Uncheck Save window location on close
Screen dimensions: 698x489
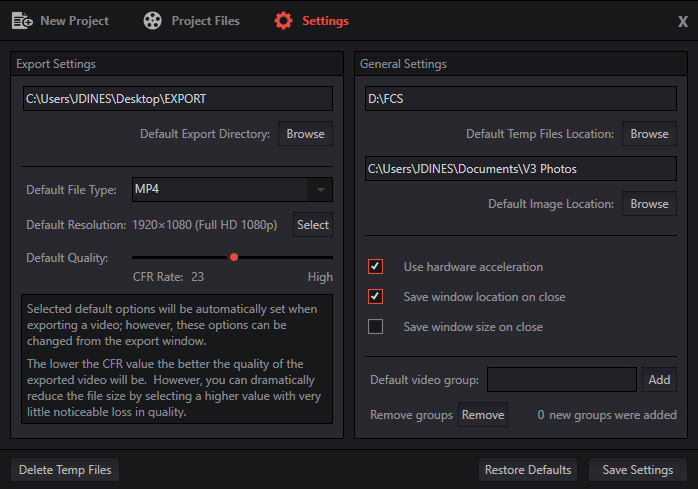pos(375,296)
